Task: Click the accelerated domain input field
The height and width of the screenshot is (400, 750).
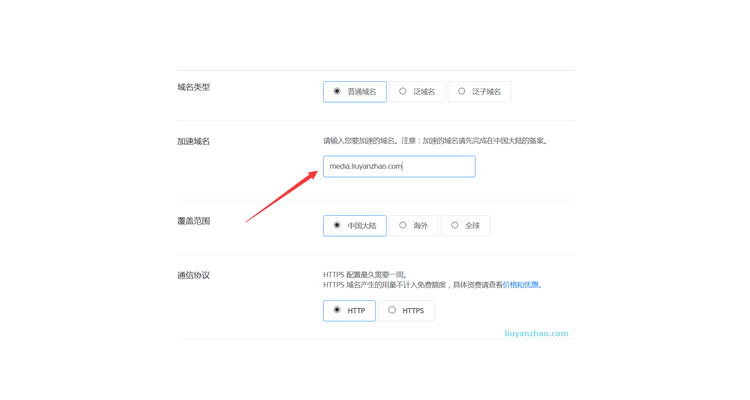Action: (399, 167)
